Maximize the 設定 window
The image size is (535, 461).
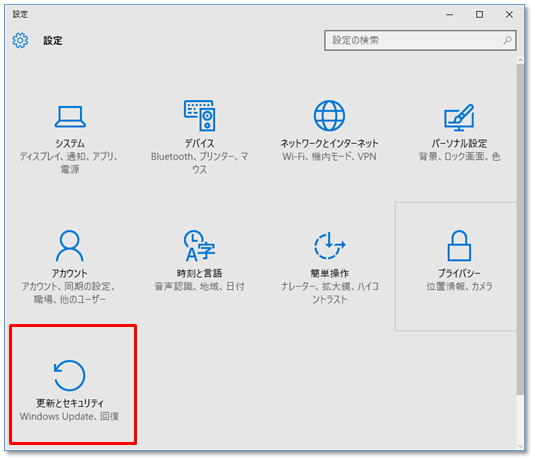click(x=479, y=14)
